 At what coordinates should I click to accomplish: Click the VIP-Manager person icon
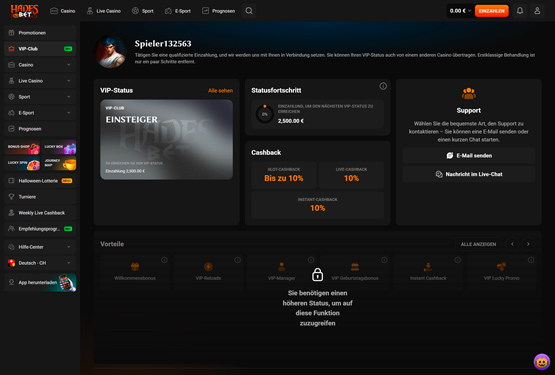281,266
